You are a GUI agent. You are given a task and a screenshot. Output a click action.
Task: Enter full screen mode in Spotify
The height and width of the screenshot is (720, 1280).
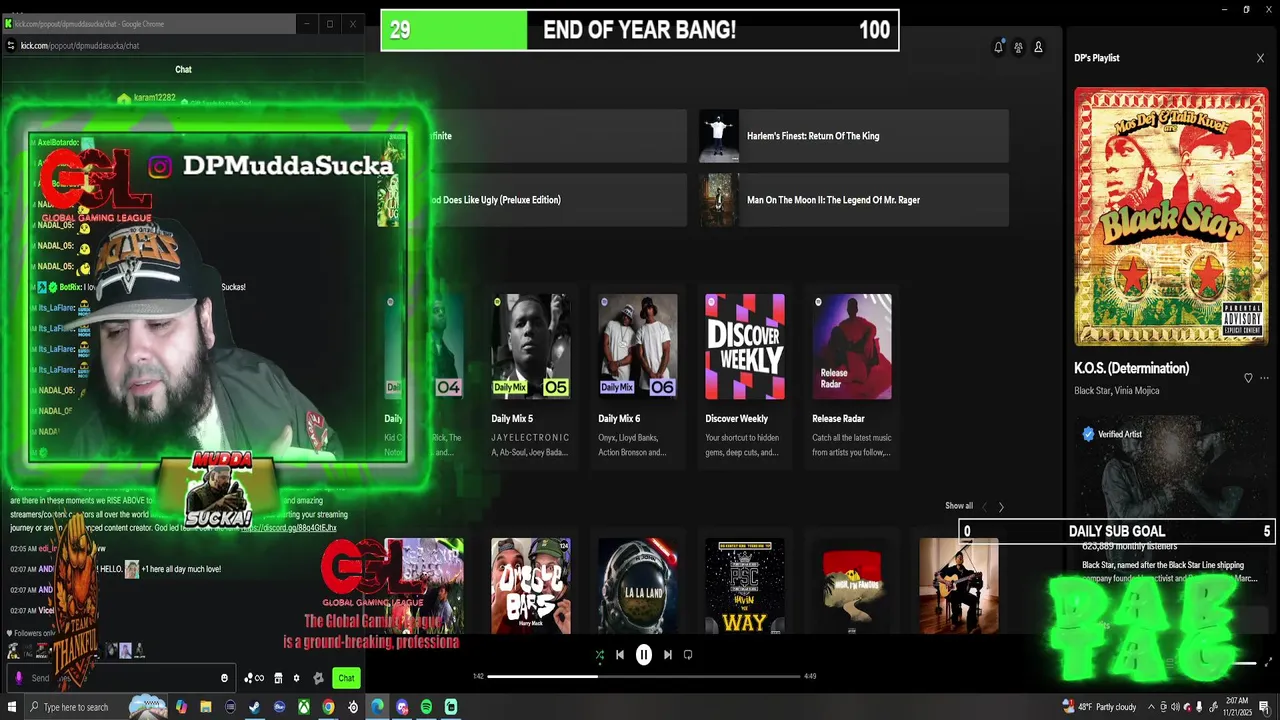coord(1269,662)
